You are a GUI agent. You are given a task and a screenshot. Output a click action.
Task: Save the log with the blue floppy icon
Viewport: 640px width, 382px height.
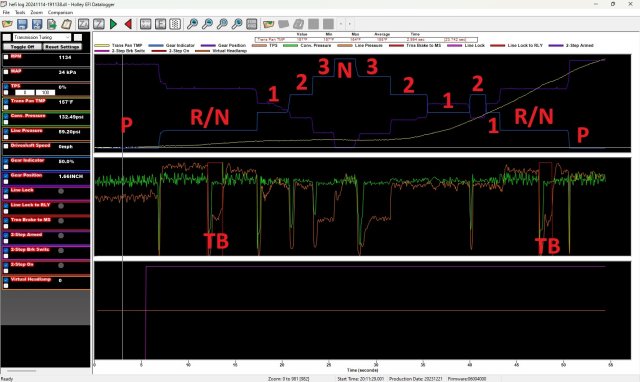click(x=22, y=24)
